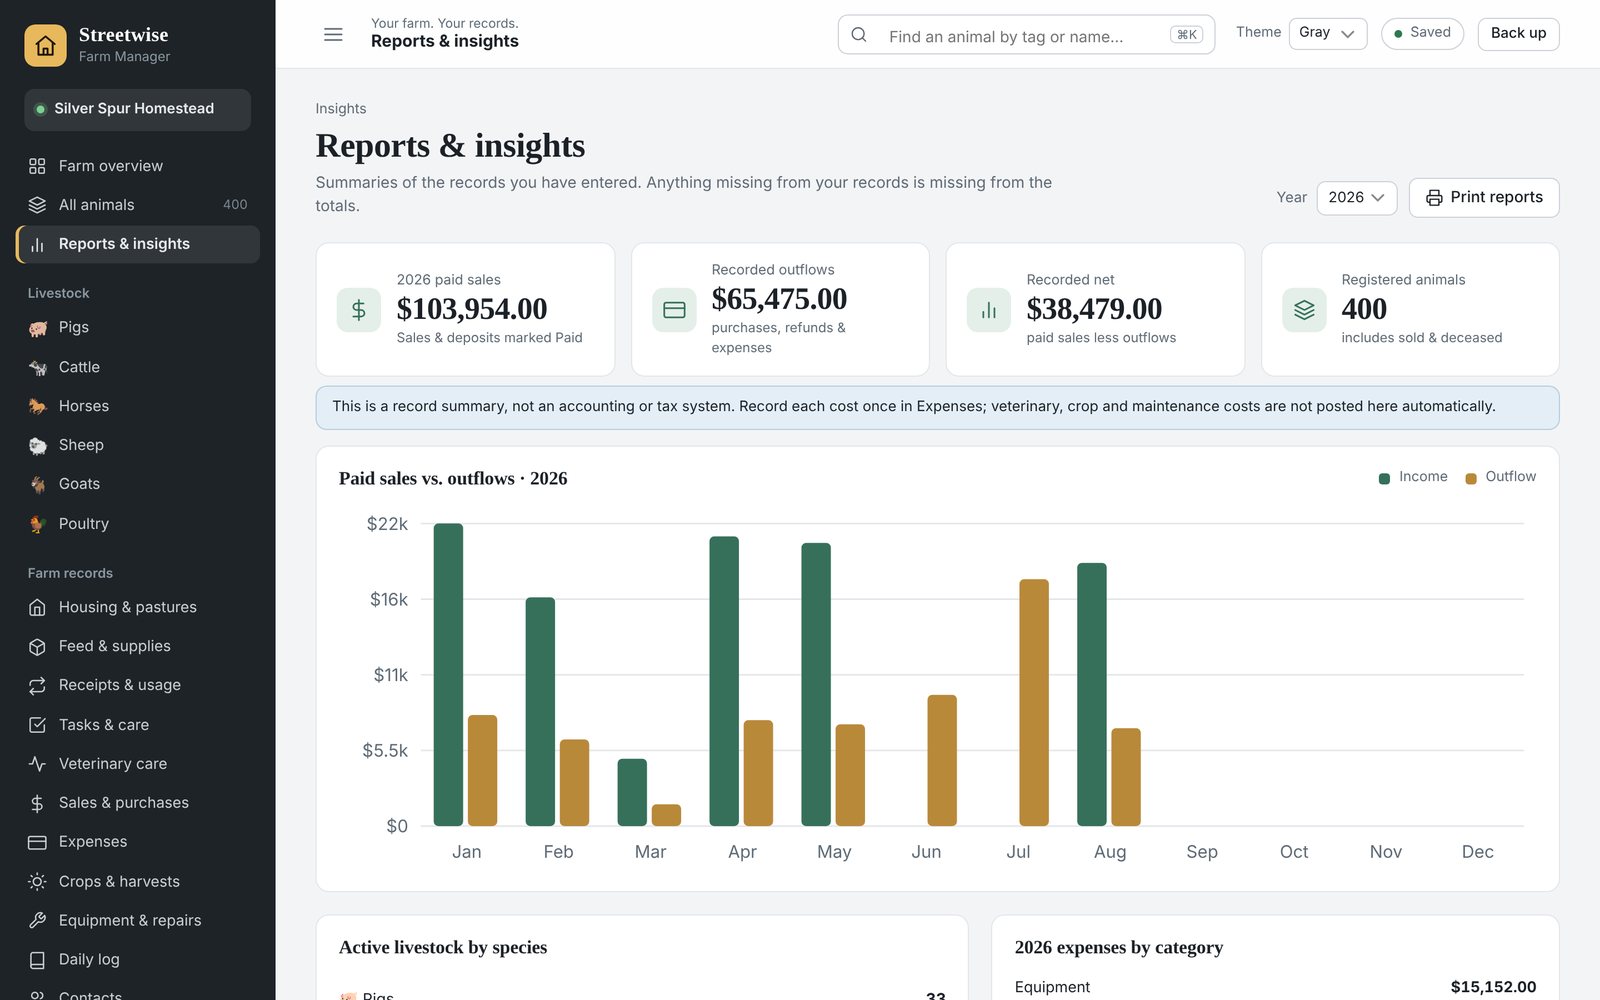Open Crops & harvests
The height and width of the screenshot is (1000, 1600).
click(138, 881)
